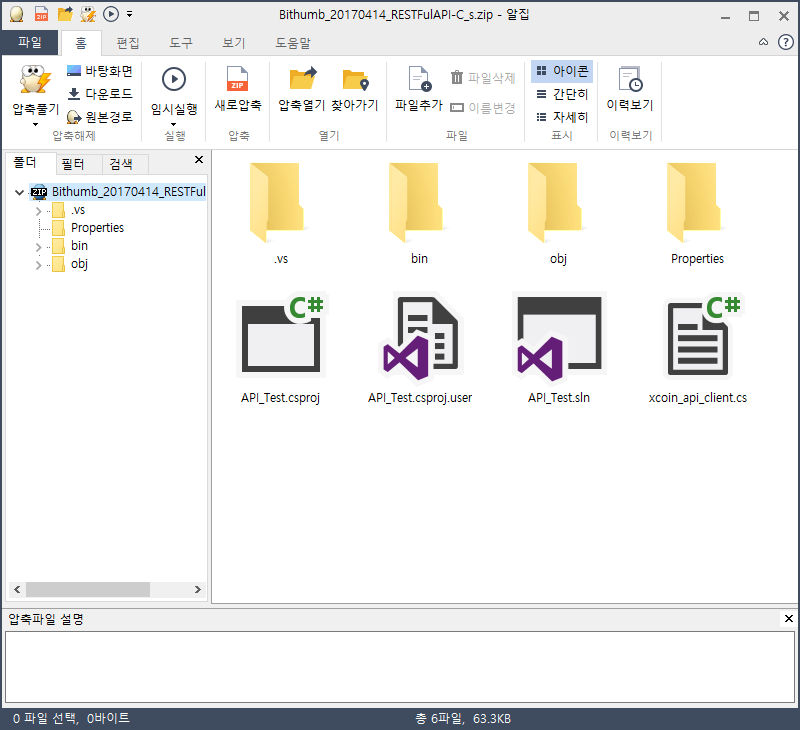Open the quick access toolbar dropdown arrow
This screenshot has width=800, height=730.
pos(130,14)
